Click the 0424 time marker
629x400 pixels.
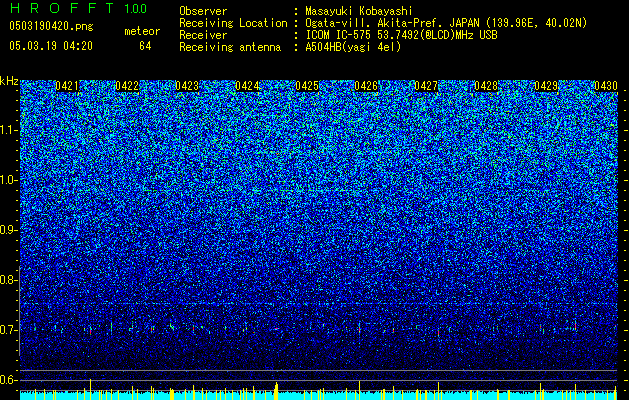[247, 86]
